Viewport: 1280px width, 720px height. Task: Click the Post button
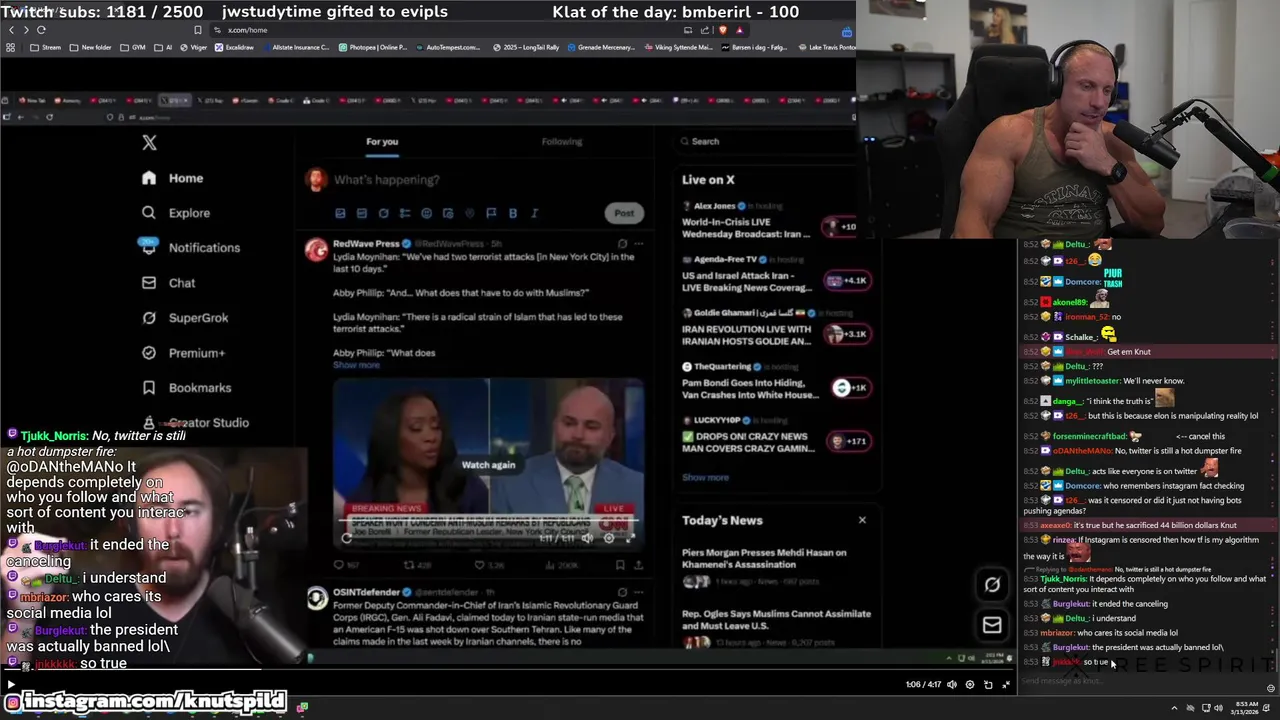(x=624, y=213)
